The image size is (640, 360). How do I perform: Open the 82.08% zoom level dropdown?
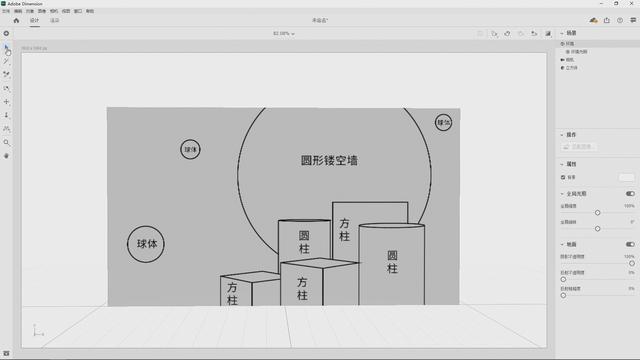pos(284,33)
